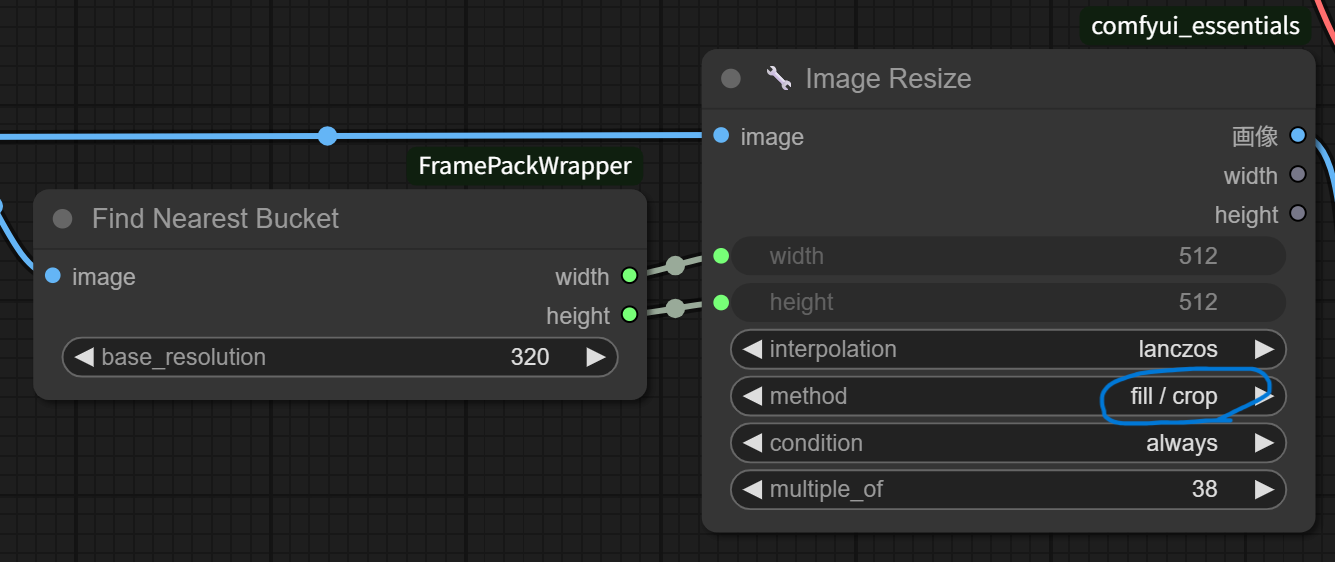Decrease multiple_of value with left arrow
The height and width of the screenshot is (562, 1335).
pos(752,489)
